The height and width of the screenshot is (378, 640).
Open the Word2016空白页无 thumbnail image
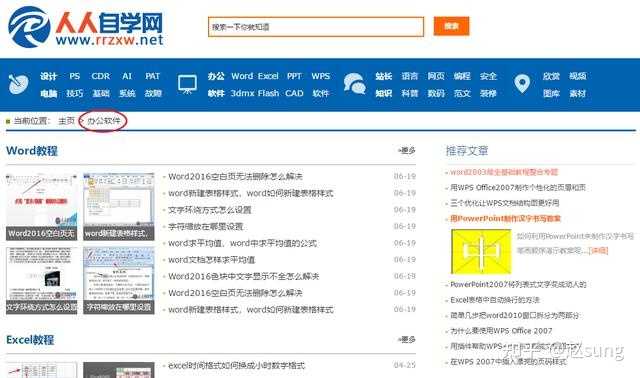click(x=42, y=207)
